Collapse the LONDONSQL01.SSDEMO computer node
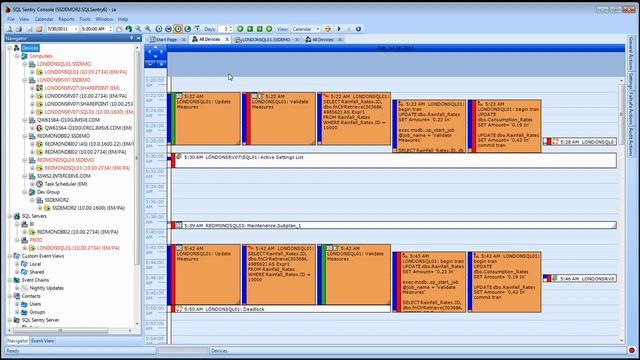Screen dimensions: 640x360 (25, 64)
